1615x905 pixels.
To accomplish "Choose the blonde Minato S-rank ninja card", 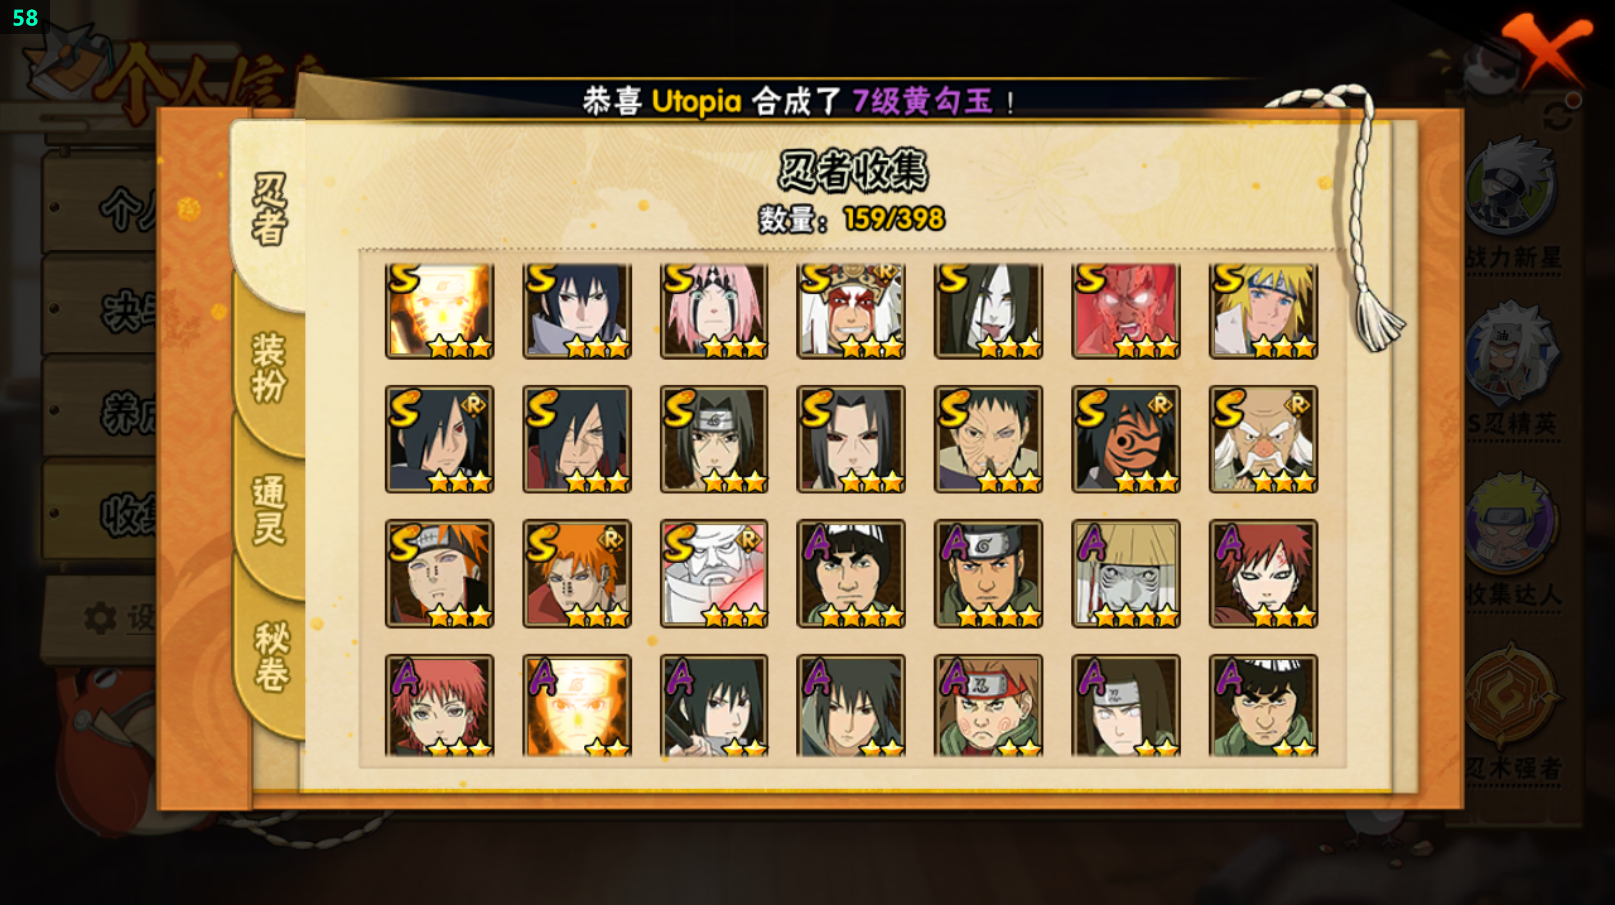I will (x=1263, y=310).
